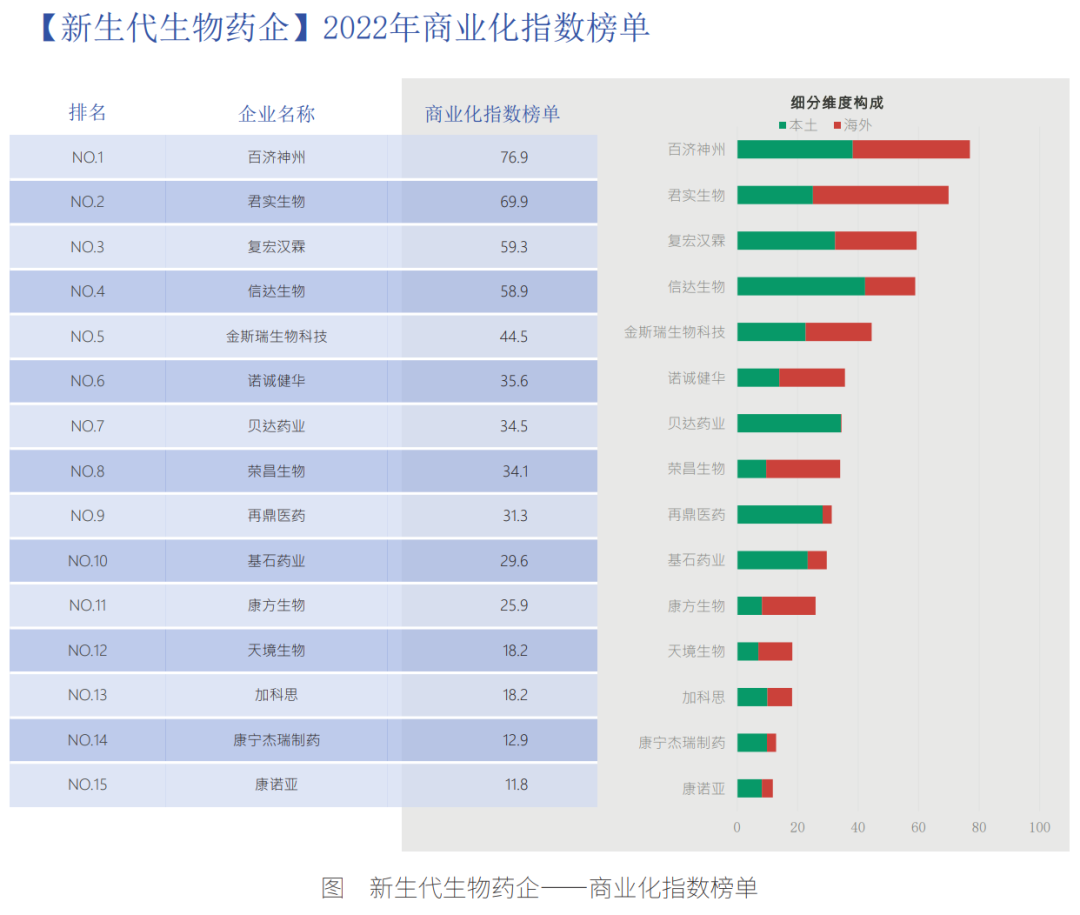The width and height of the screenshot is (1080, 915).
Task: Click the green 本土 legend swatch
Action: 783,125
